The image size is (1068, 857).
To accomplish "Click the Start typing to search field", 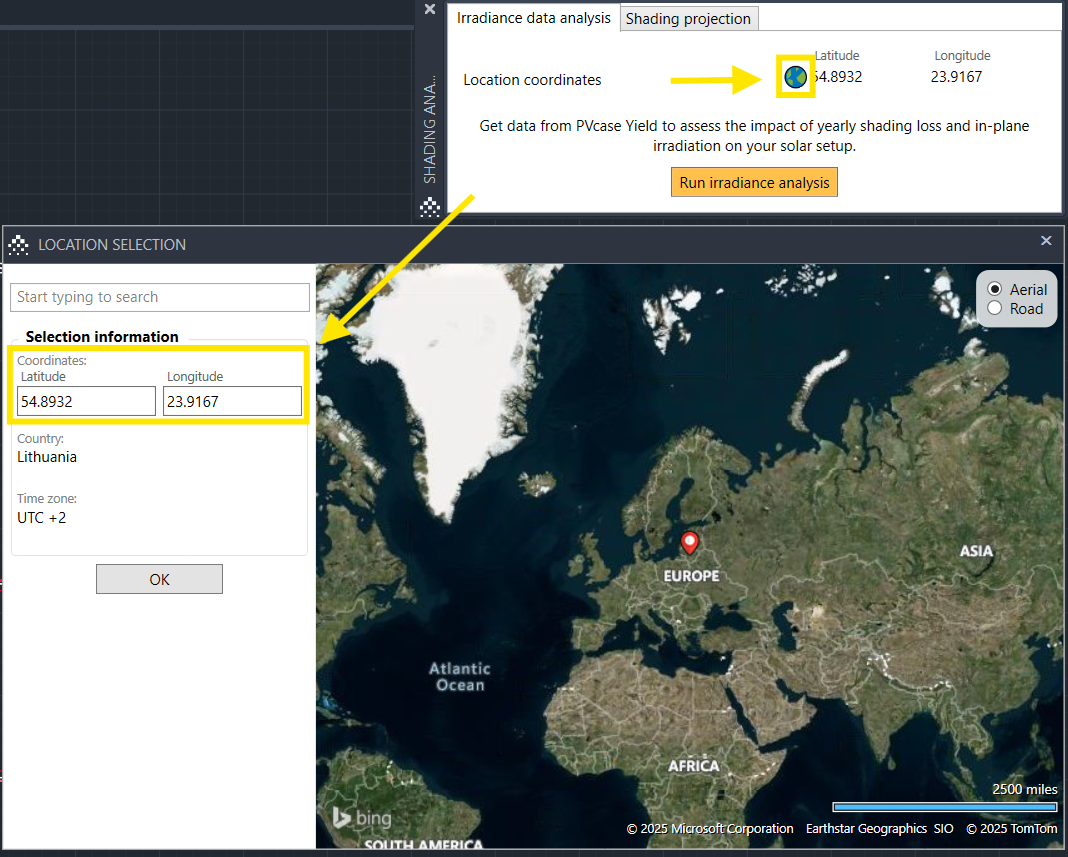I will pyautogui.click(x=160, y=297).
